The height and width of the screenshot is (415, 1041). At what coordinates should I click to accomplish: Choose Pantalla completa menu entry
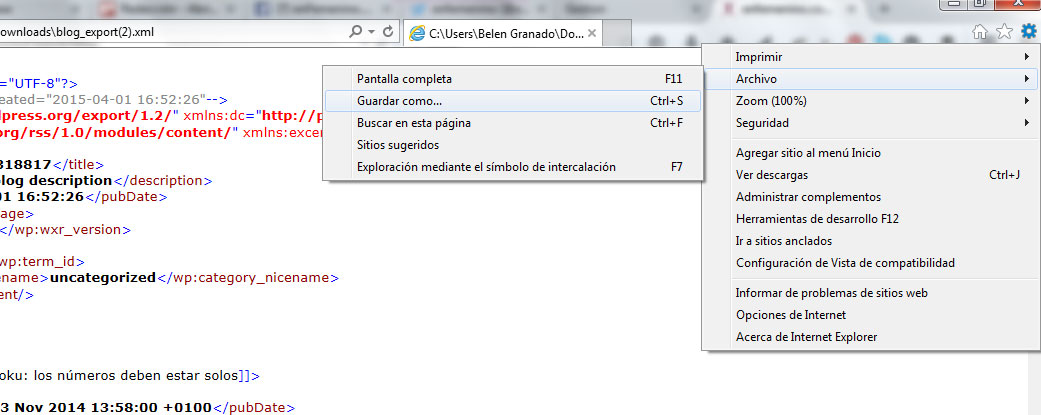(404, 79)
